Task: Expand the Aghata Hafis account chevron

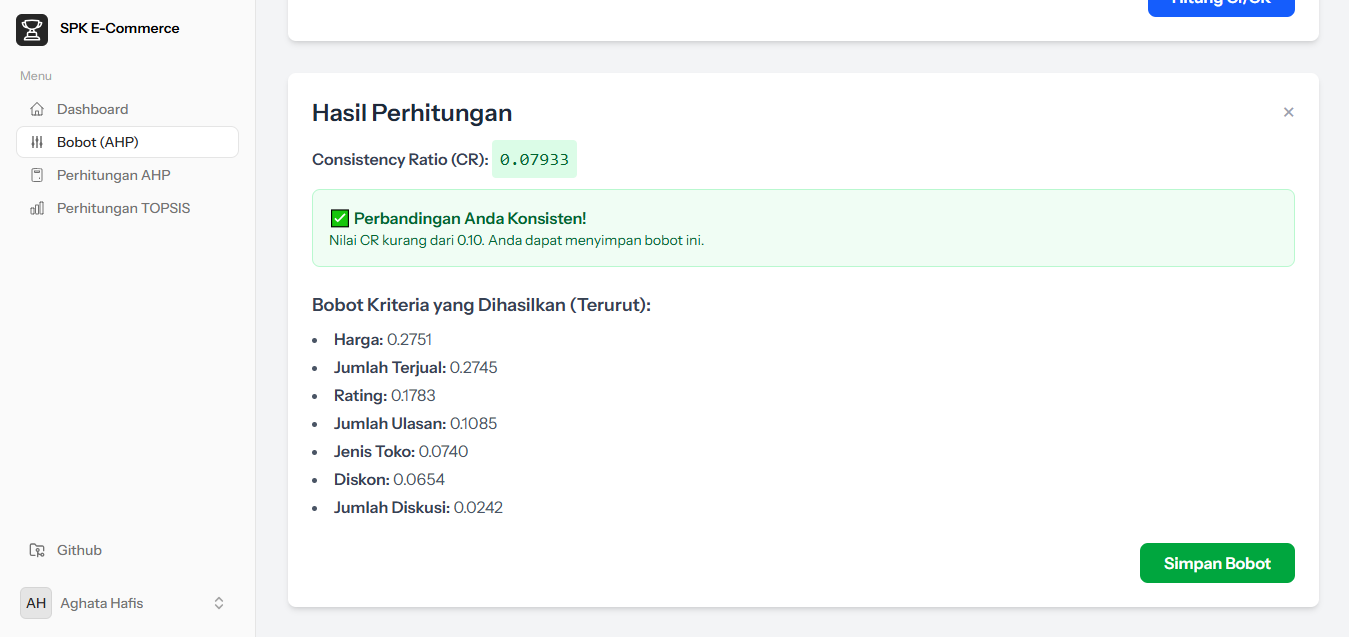Action: click(218, 602)
